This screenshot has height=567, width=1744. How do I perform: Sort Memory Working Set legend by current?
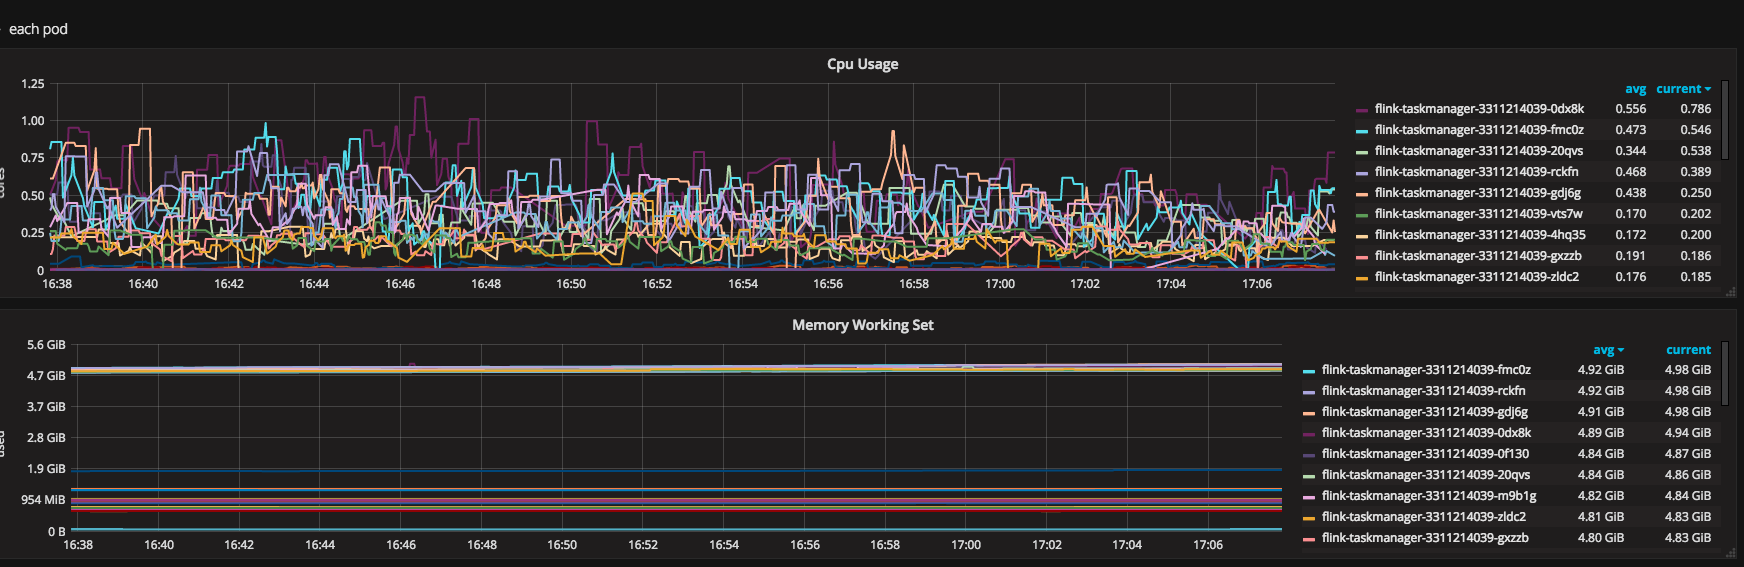coord(1688,350)
